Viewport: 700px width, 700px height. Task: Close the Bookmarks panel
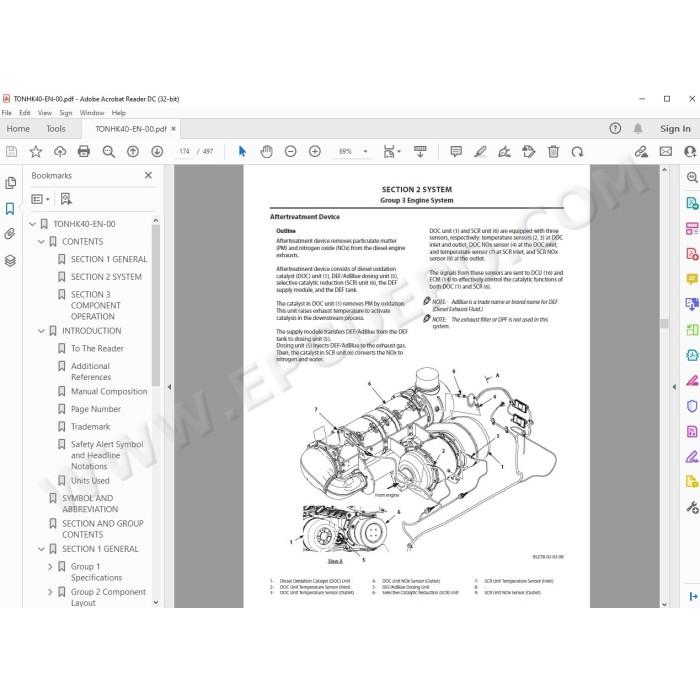click(148, 175)
